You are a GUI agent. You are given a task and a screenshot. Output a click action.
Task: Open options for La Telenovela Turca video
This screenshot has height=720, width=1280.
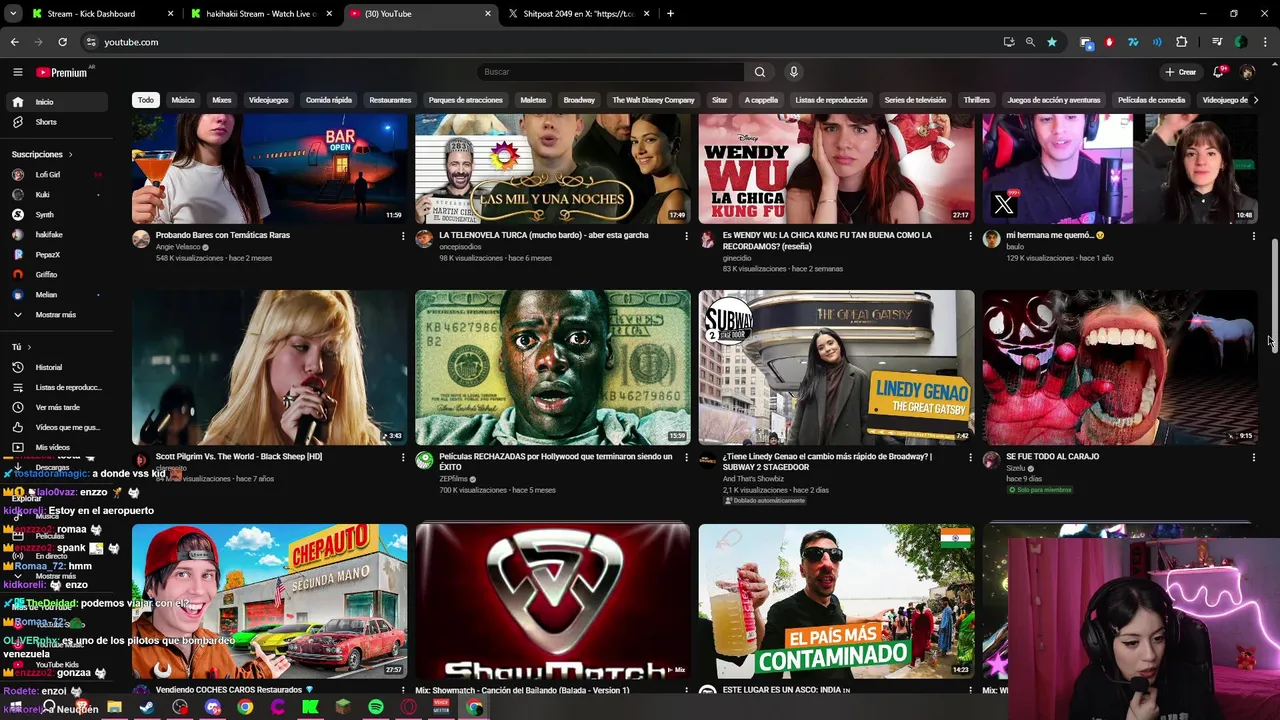point(686,236)
